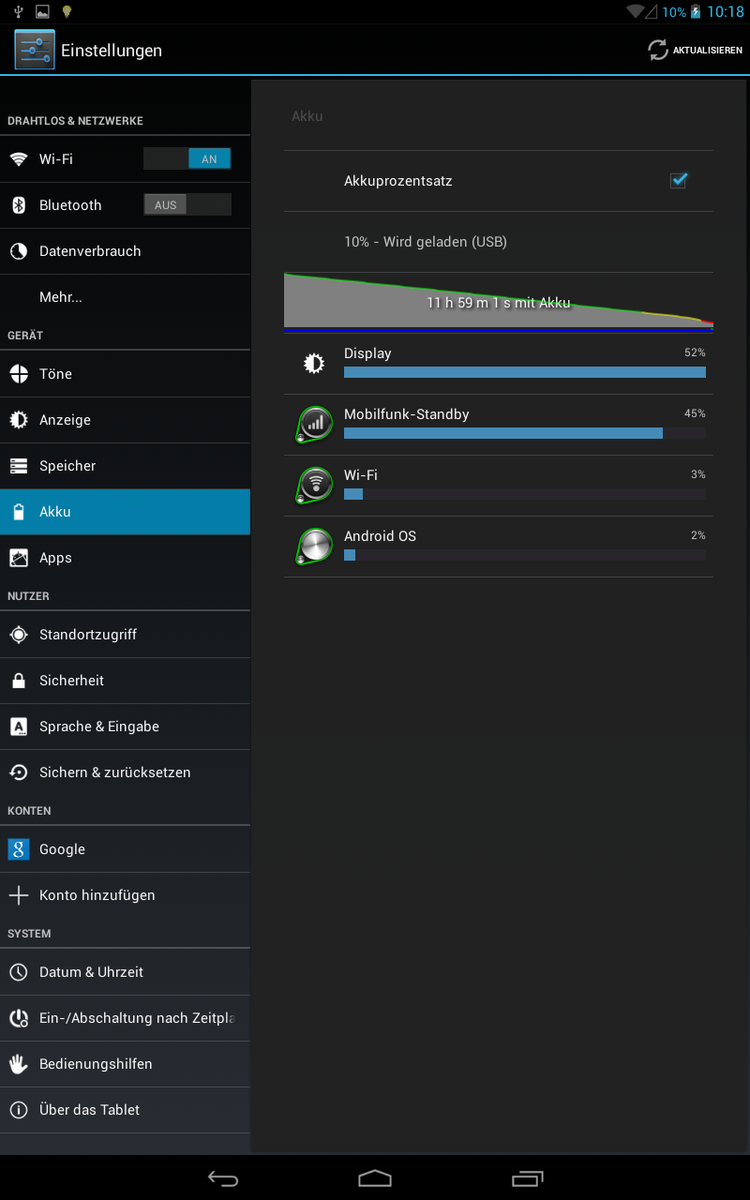750x1200 pixels.
Task: Select Sprache & Eingabe settings
Action: tap(99, 727)
